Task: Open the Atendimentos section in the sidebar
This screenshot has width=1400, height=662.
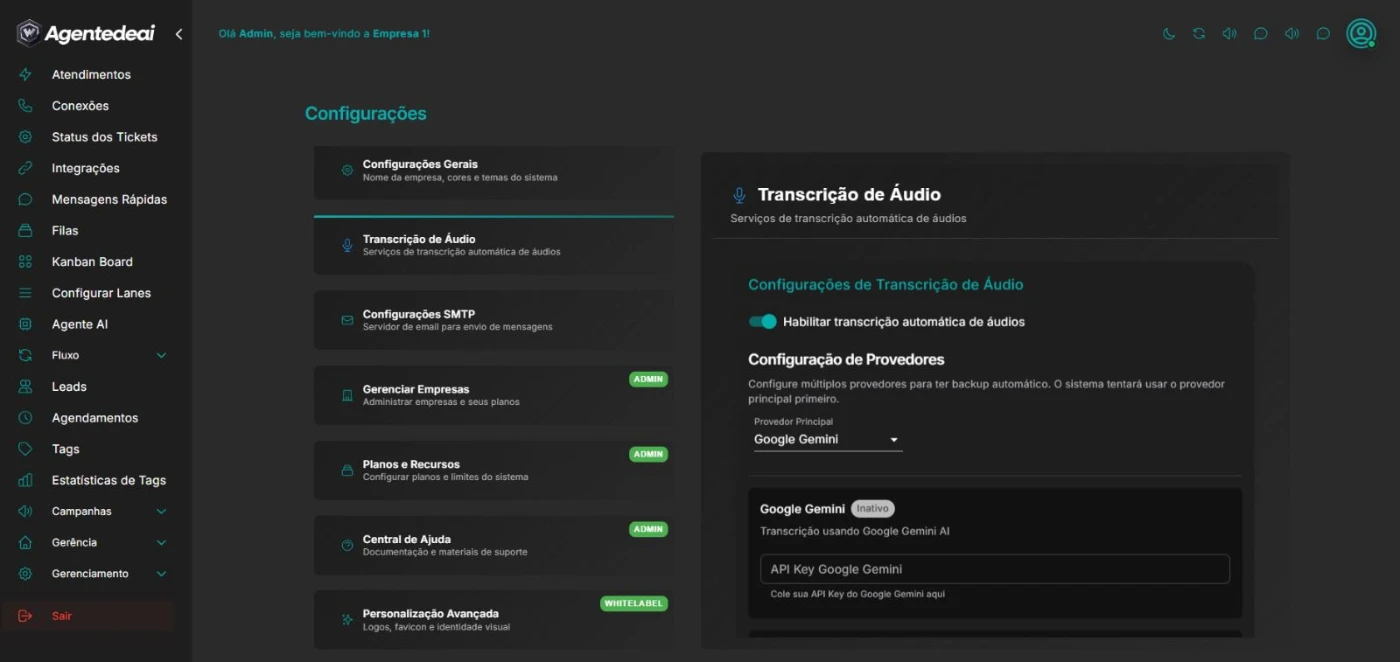Action: (91, 74)
